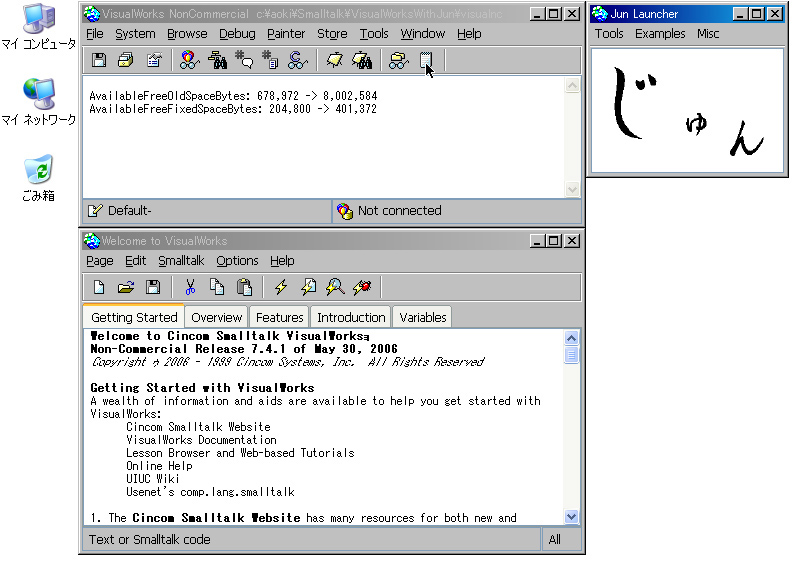Open the Window menu
The image size is (806, 588).
423,34
